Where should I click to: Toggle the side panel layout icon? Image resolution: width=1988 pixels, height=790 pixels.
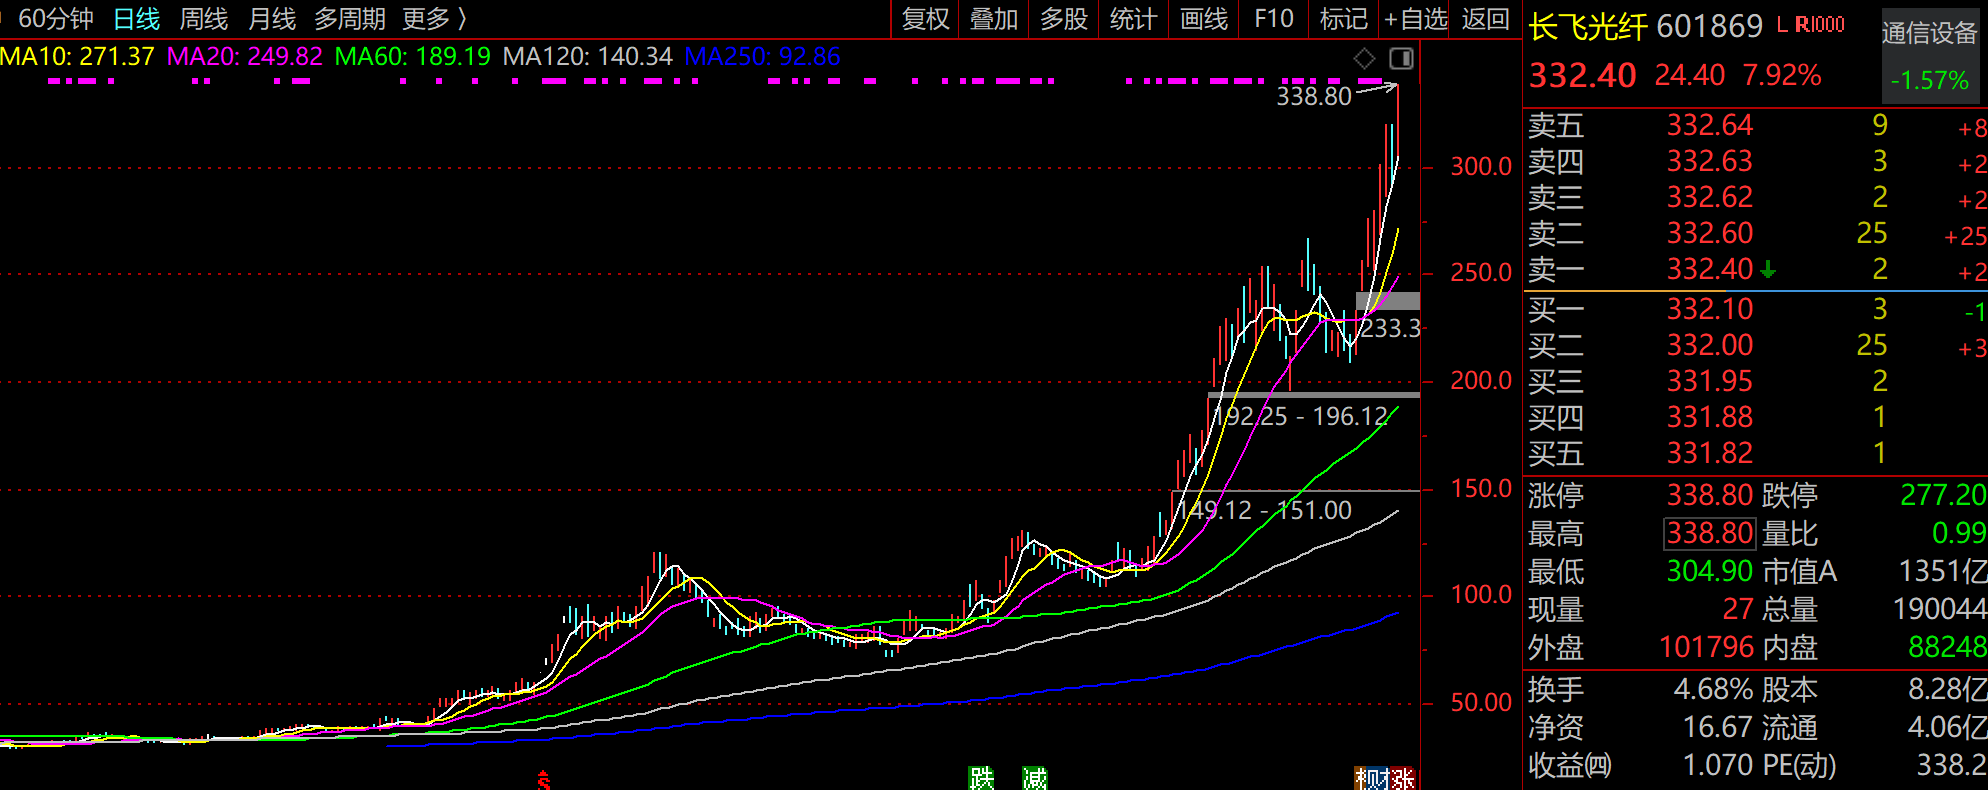1401,59
